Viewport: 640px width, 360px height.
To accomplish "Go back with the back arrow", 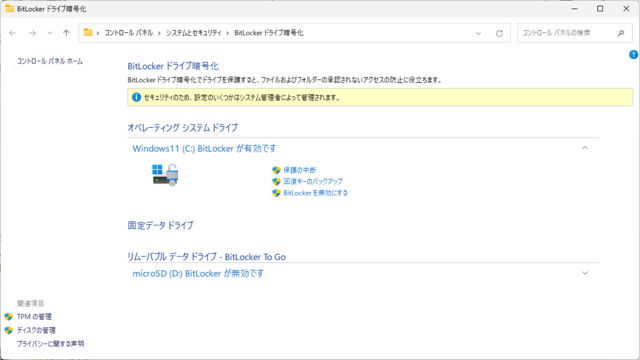I will click(13, 33).
